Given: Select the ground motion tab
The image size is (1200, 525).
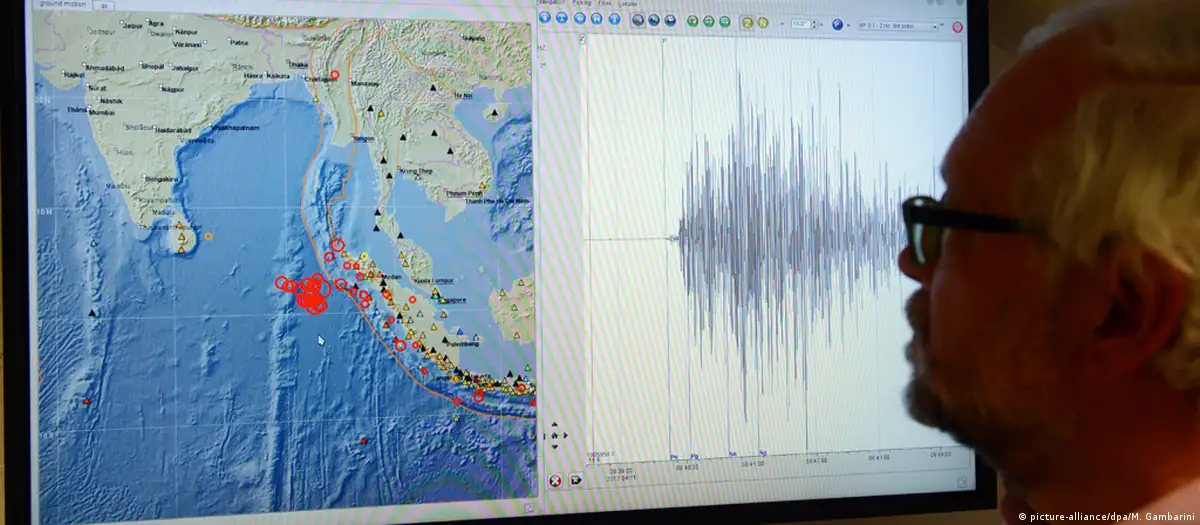Looking at the screenshot, I should pyautogui.click(x=62, y=4).
